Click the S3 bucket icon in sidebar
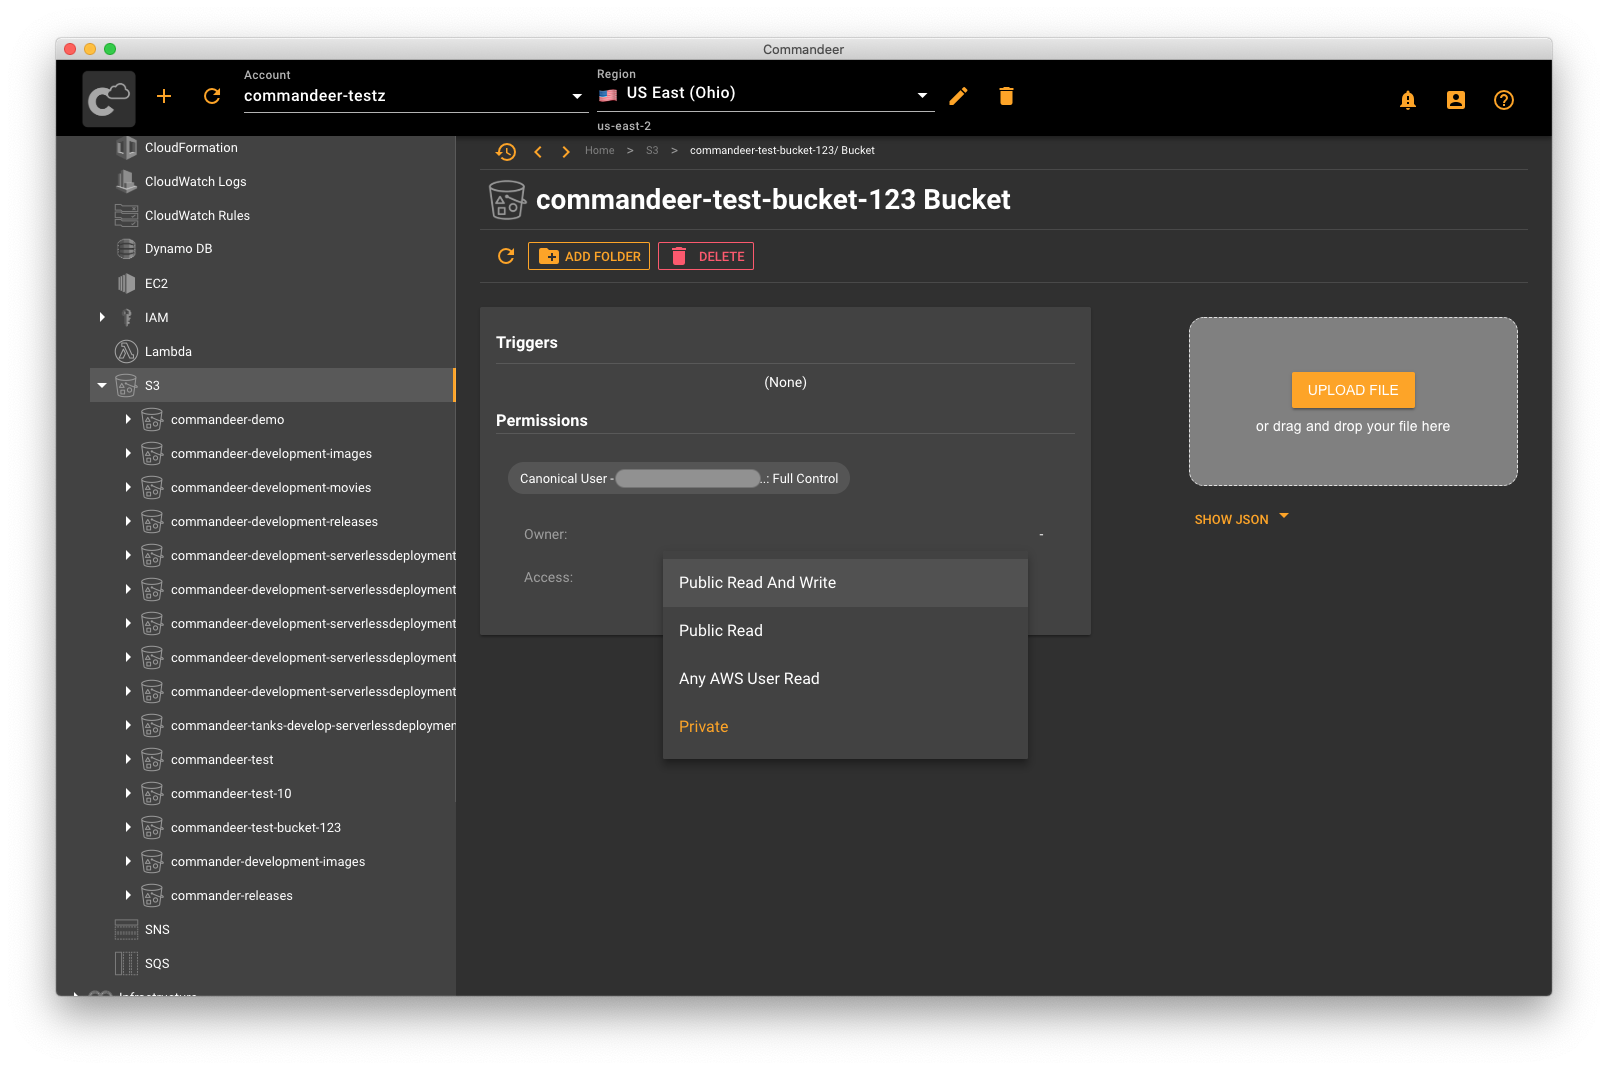The width and height of the screenshot is (1608, 1070). pyautogui.click(x=126, y=385)
